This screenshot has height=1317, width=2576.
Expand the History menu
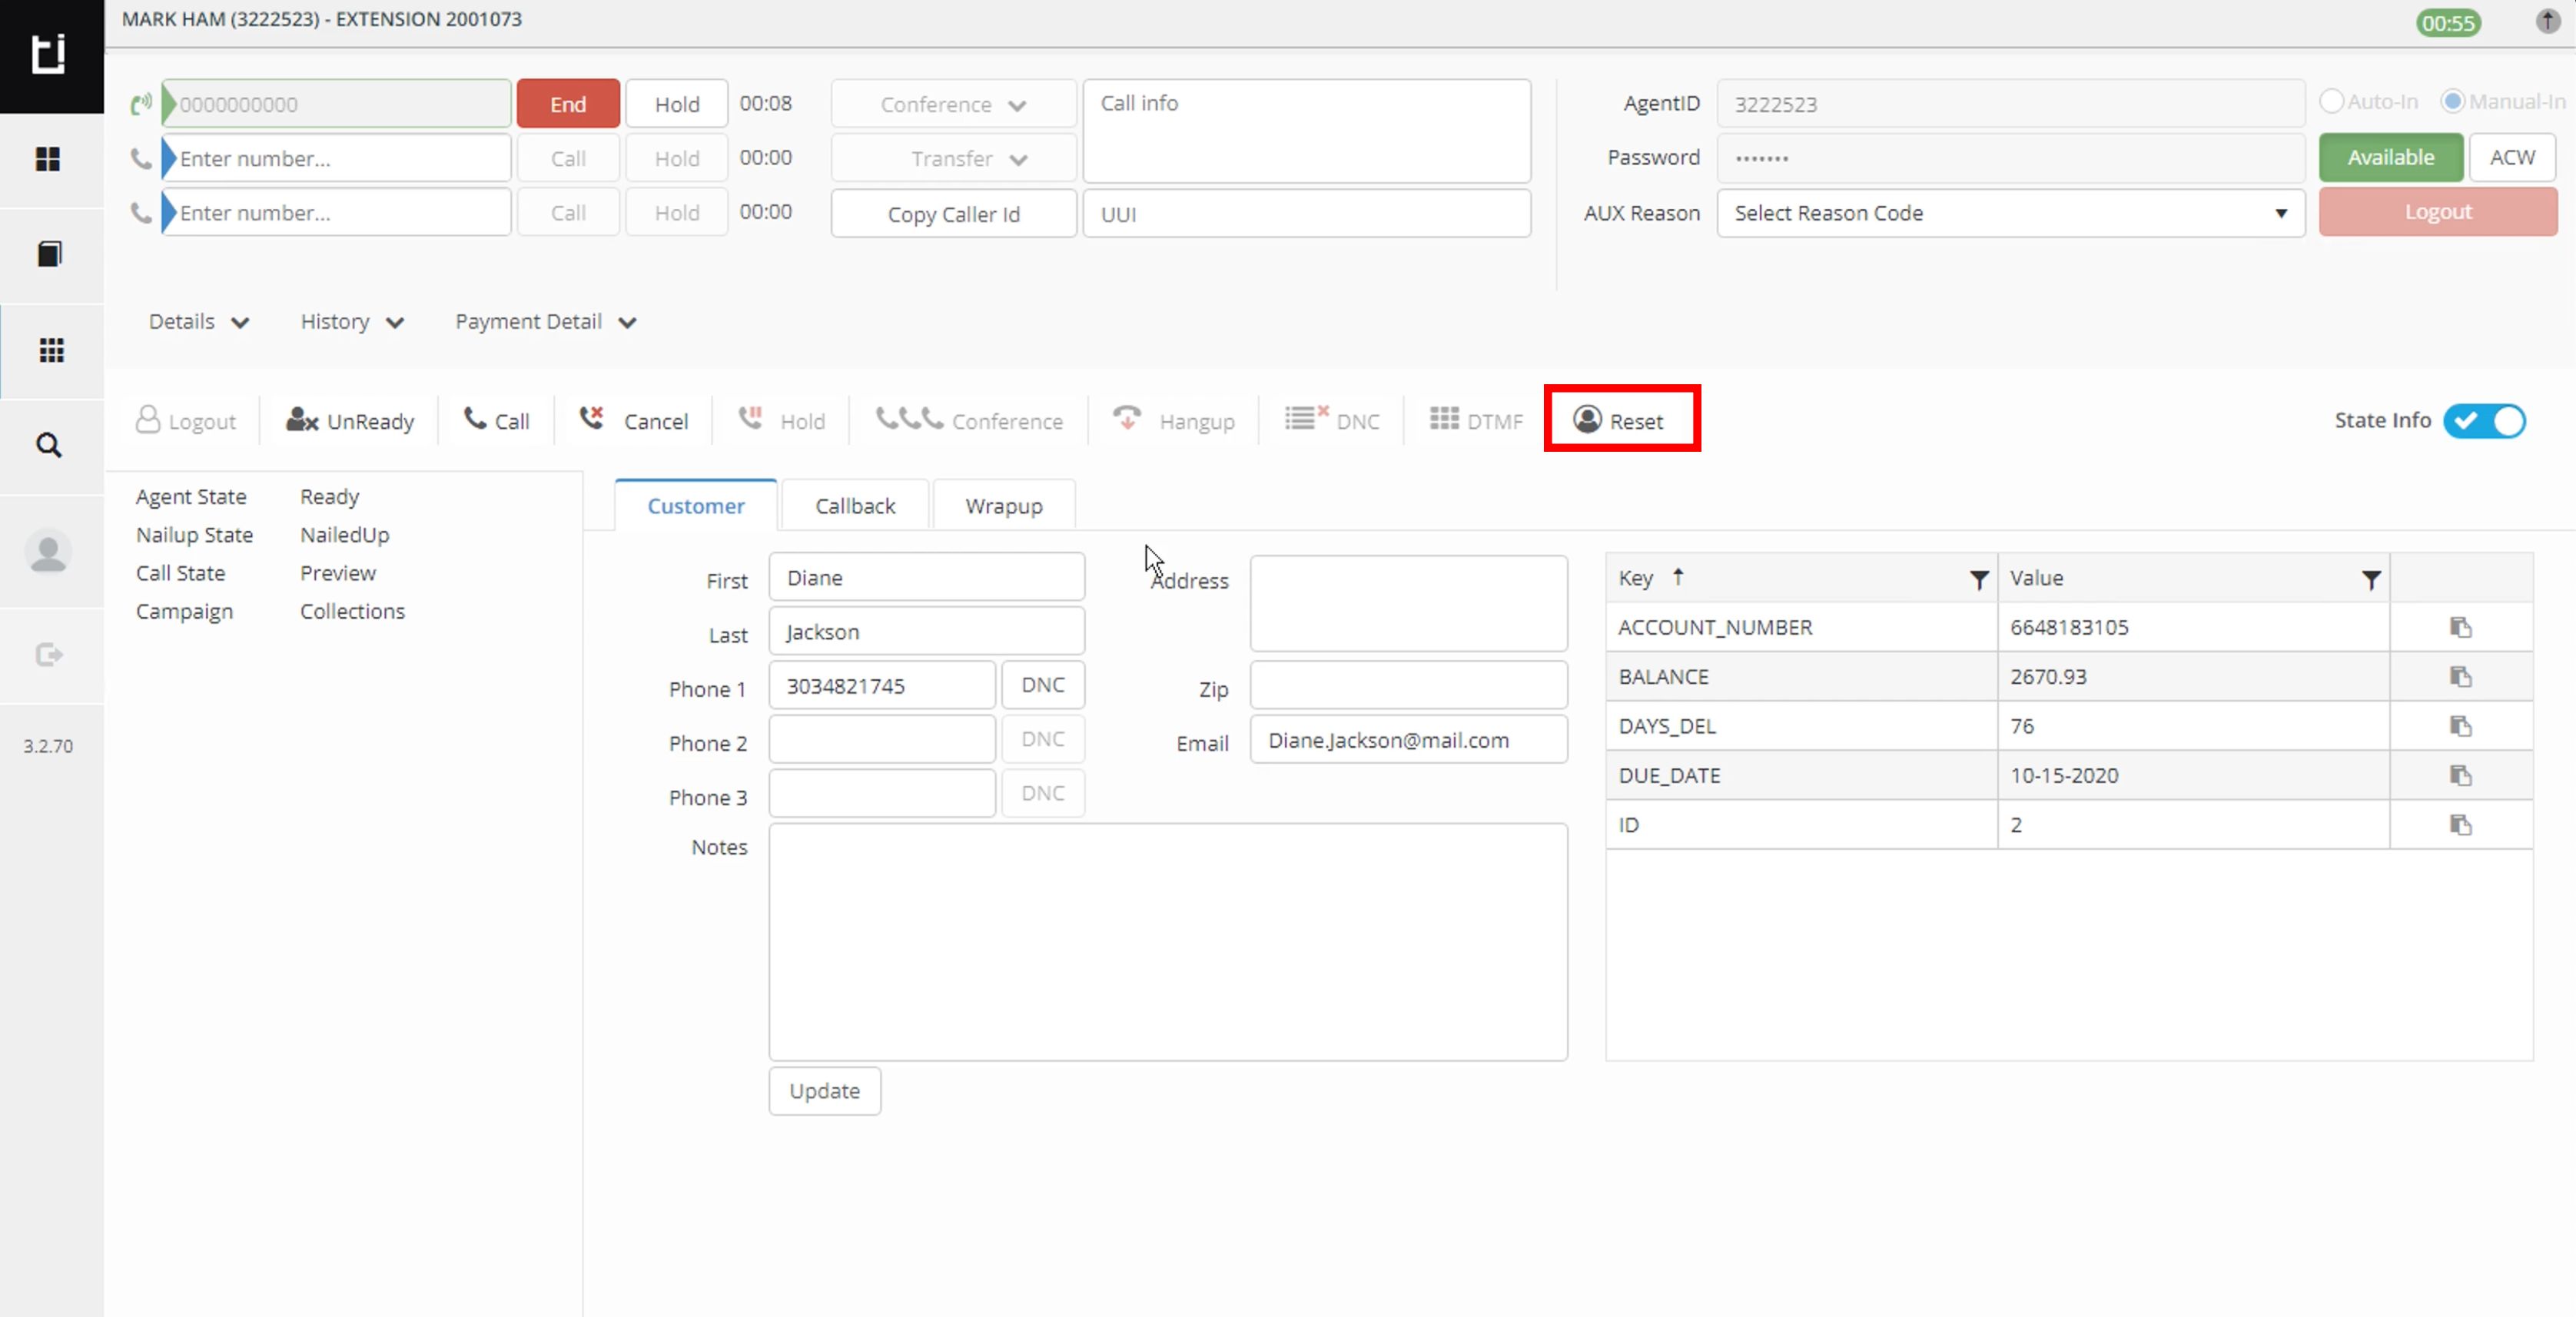coord(352,322)
